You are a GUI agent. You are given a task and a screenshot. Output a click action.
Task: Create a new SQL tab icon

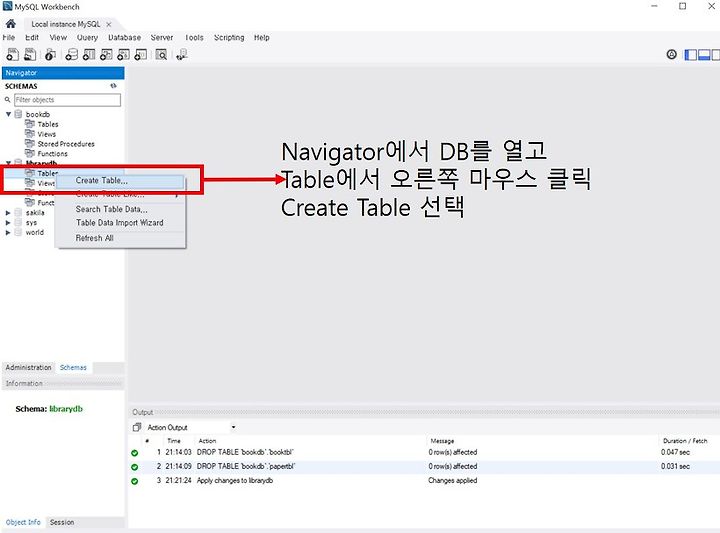coord(13,55)
